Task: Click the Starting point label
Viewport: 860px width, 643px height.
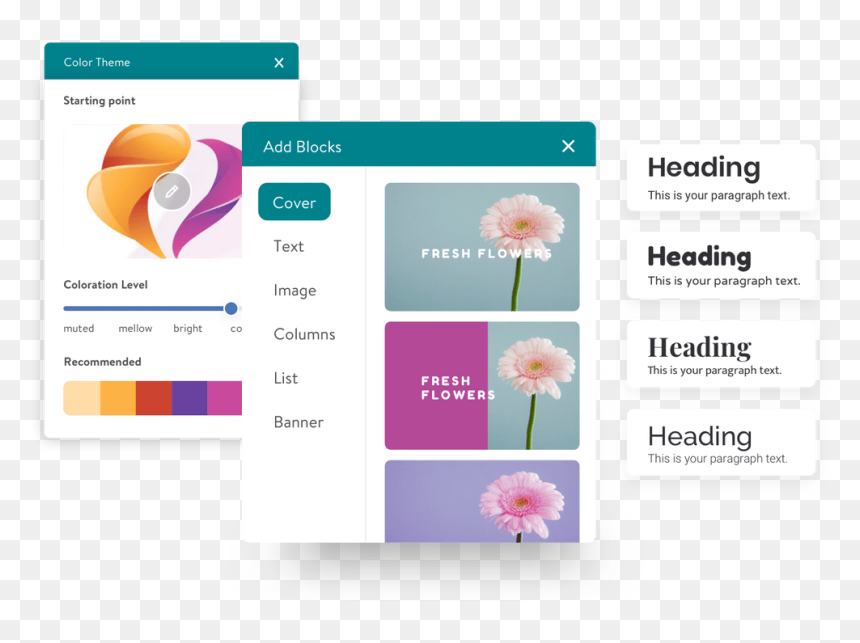Action: [99, 101]
